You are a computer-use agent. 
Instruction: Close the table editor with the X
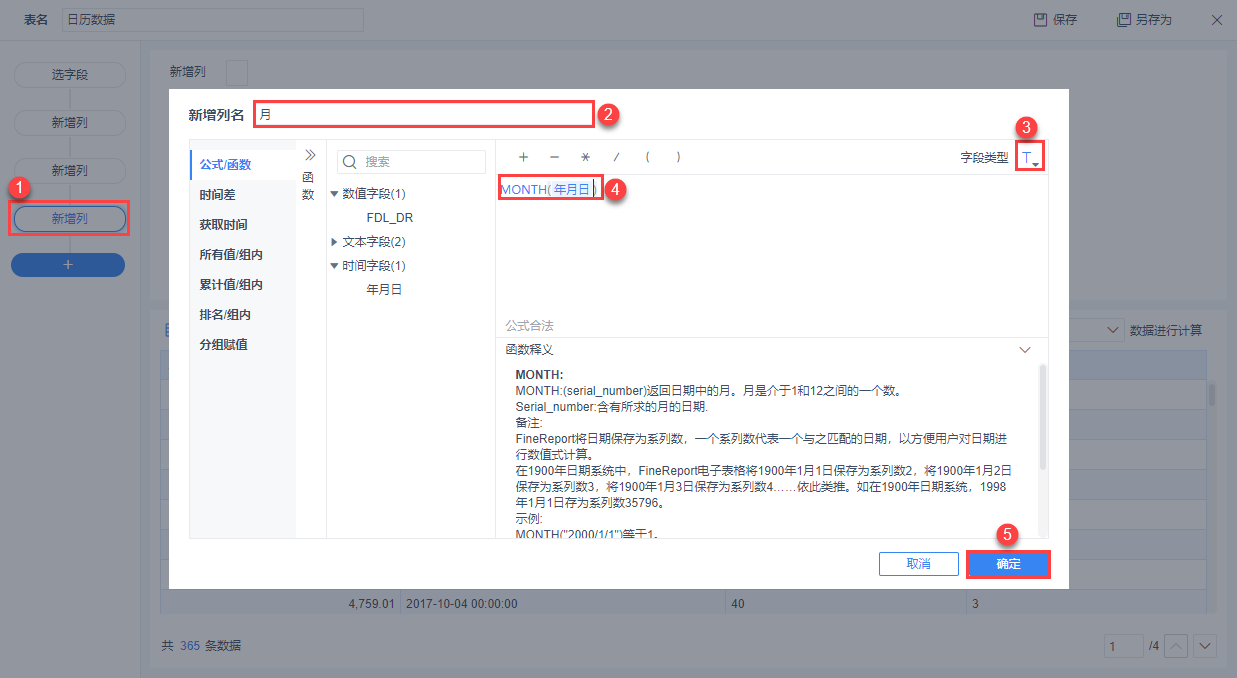click(1217, 20)
